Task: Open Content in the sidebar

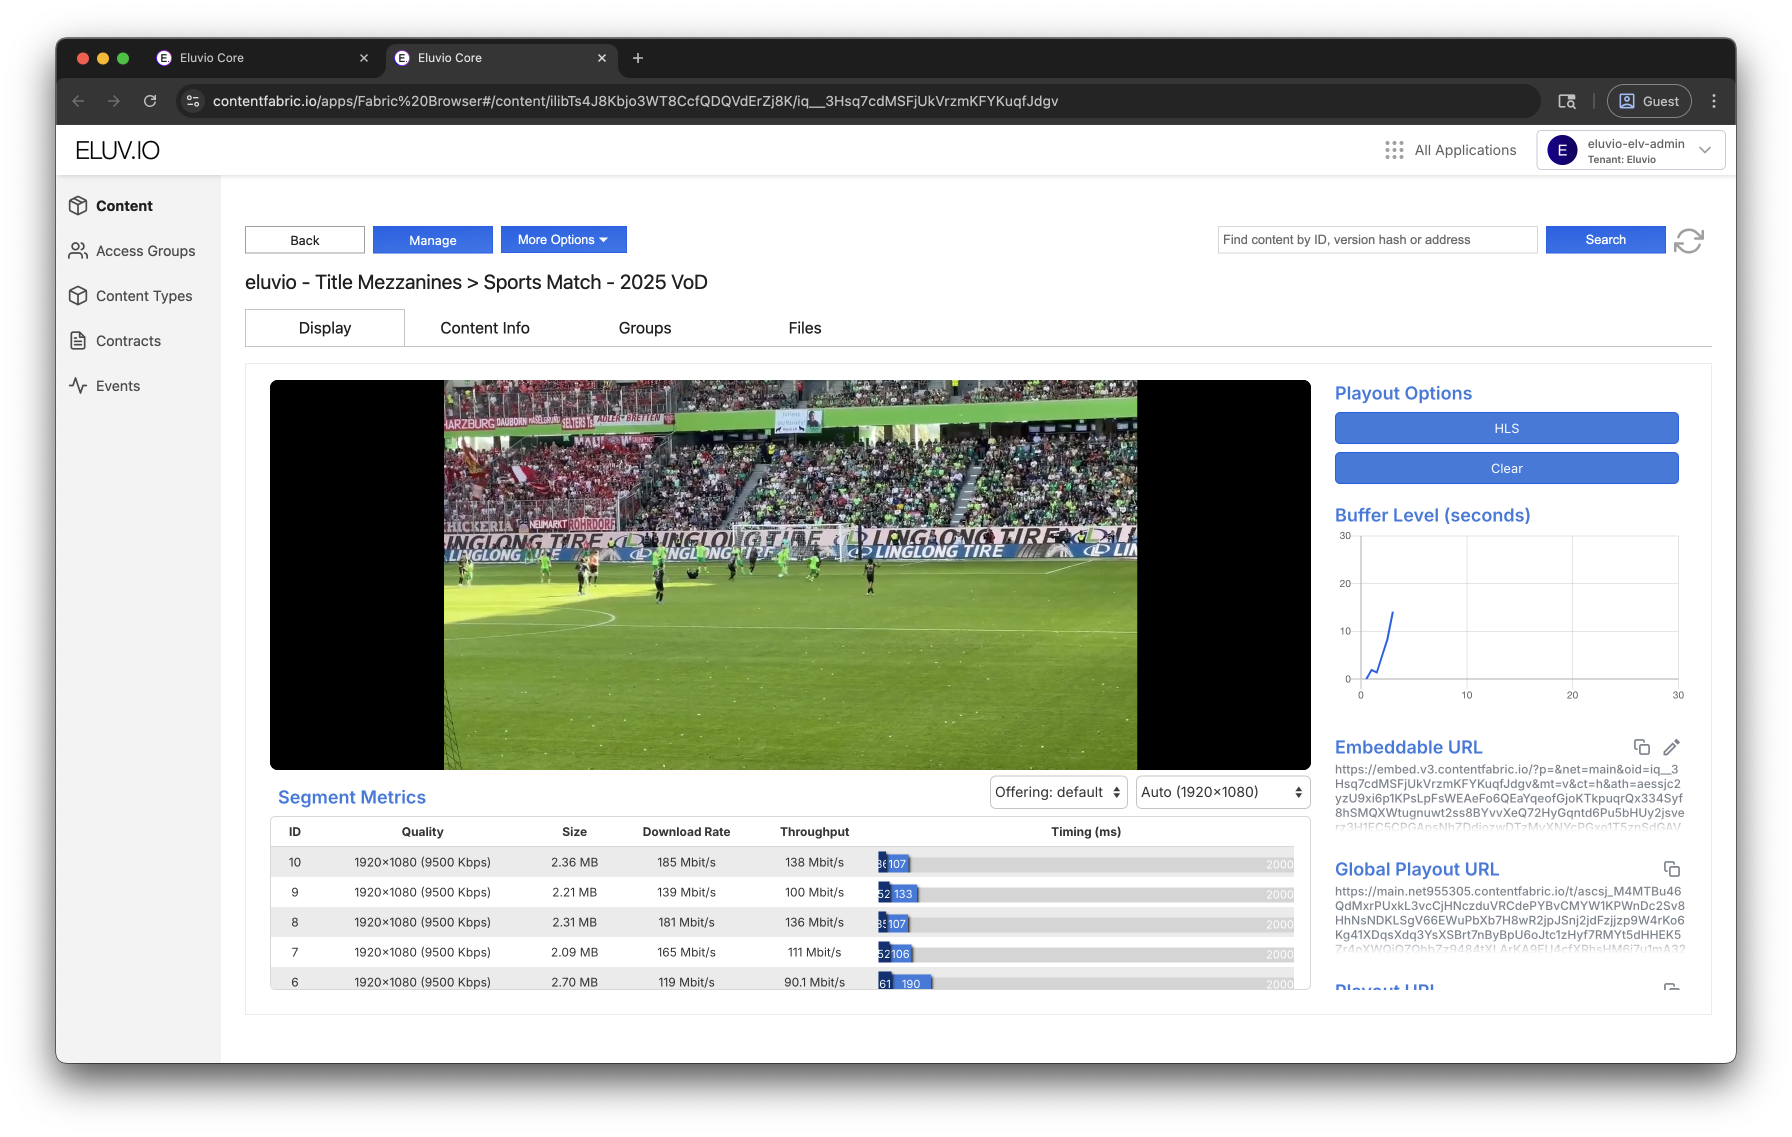Action: pyautogui.click(x=124, y=206)
